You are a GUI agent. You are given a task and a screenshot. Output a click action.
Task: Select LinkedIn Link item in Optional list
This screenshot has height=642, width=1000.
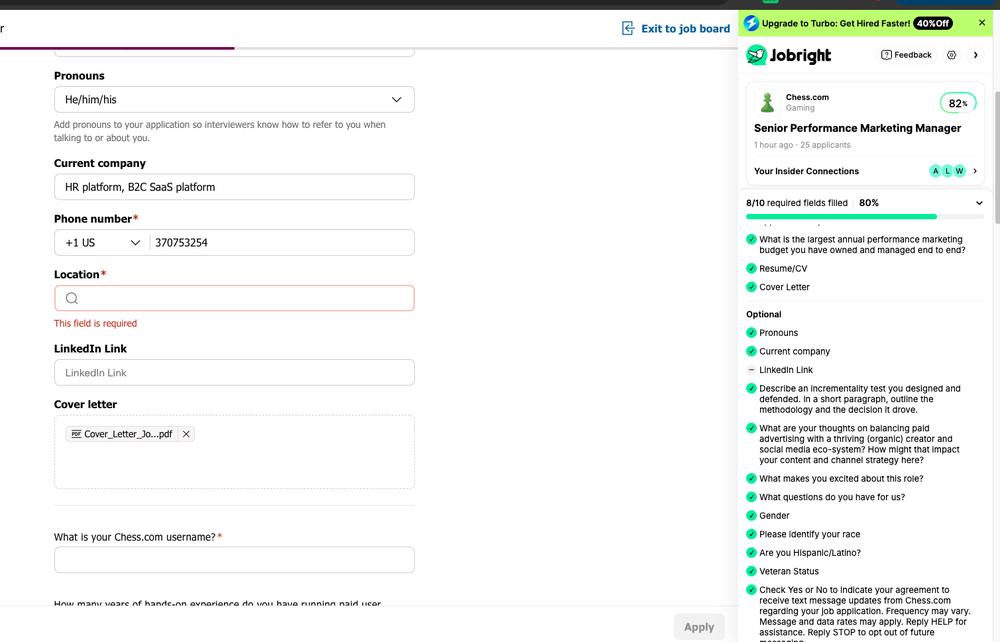click(x=786, y=370)
